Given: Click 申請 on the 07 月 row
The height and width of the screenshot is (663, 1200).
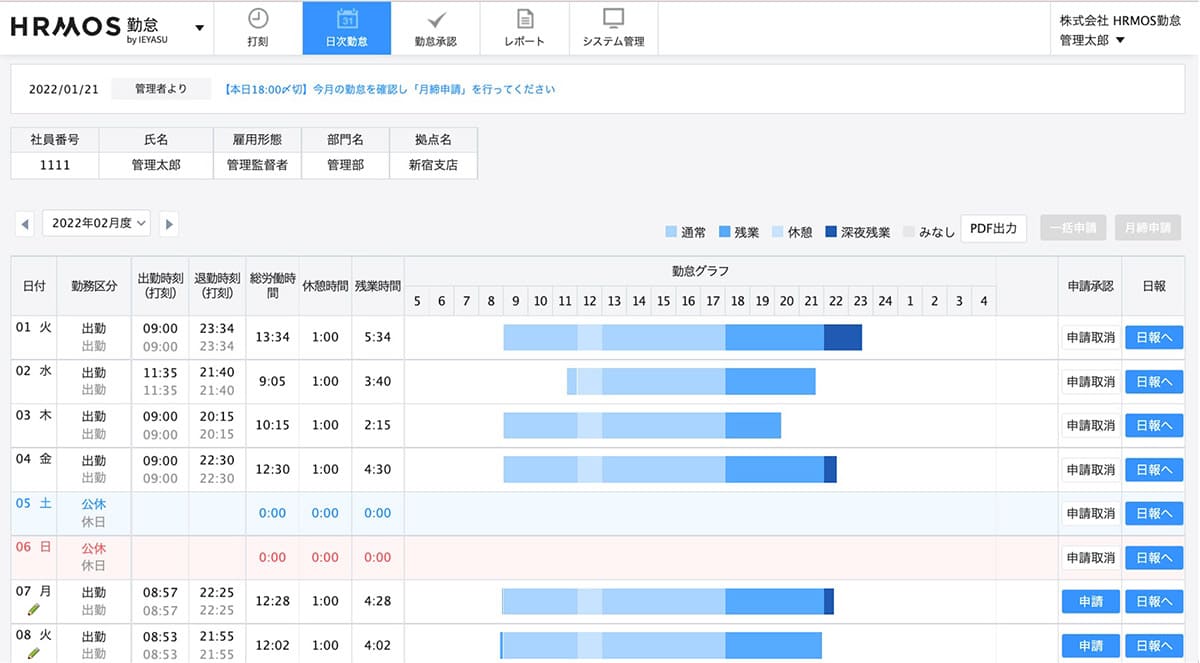Looking at the screenshot, I should coord(1089,601).
